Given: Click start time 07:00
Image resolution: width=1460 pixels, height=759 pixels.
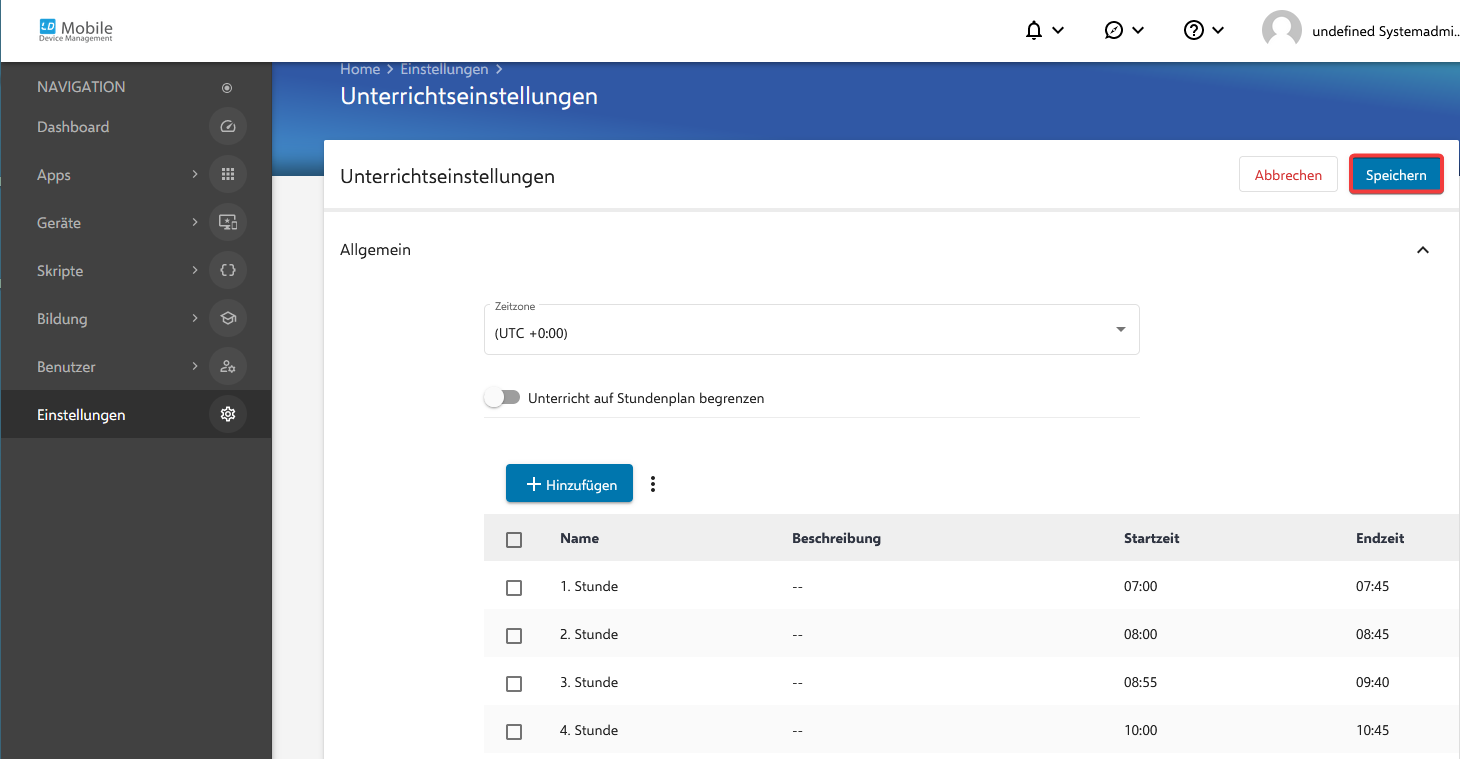Looking at the screenshot, I should click(1141, 586).
